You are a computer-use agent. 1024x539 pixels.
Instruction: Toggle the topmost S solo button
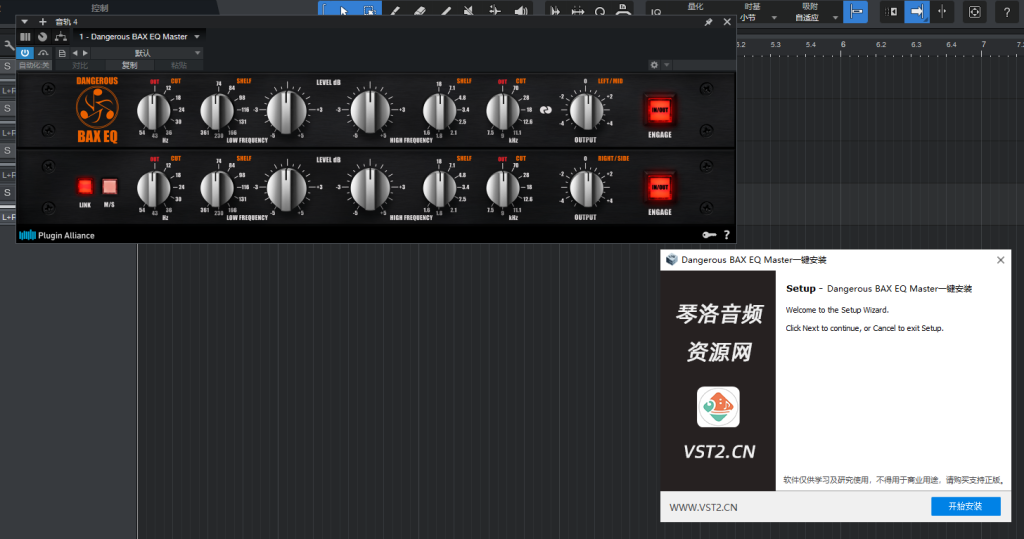point(7,66)
